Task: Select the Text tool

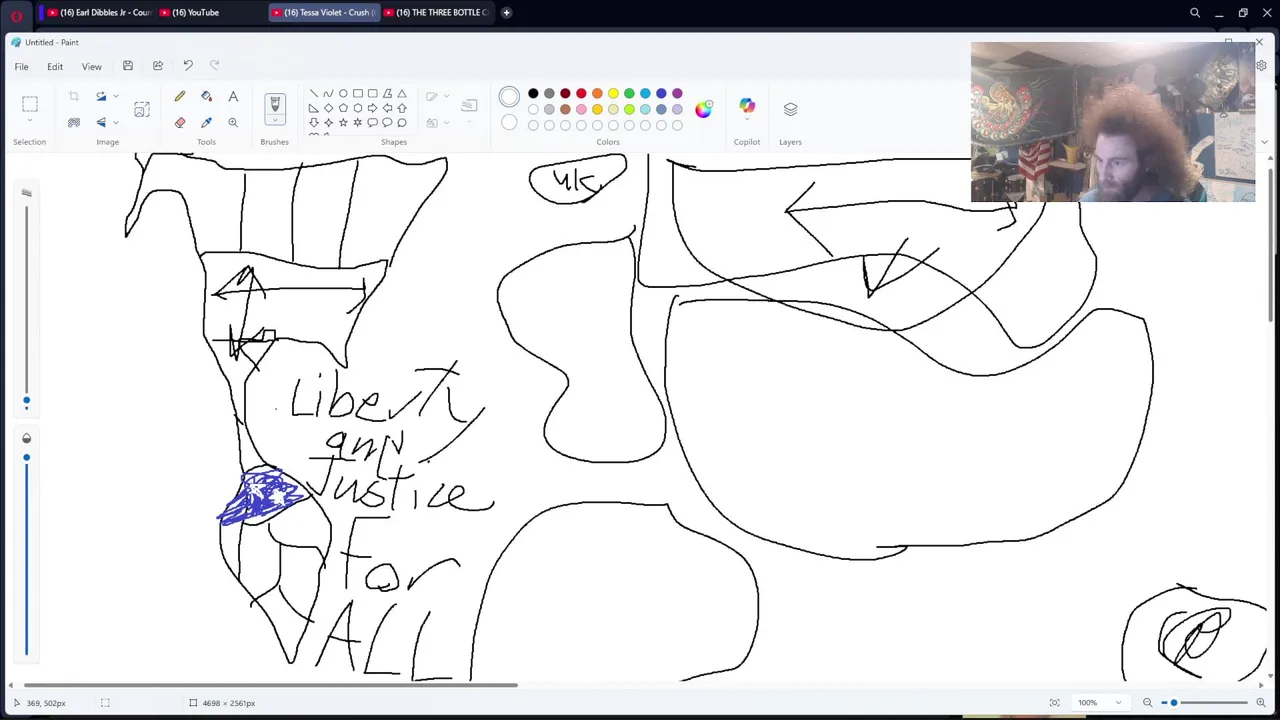Action: [x=233, y=96]
